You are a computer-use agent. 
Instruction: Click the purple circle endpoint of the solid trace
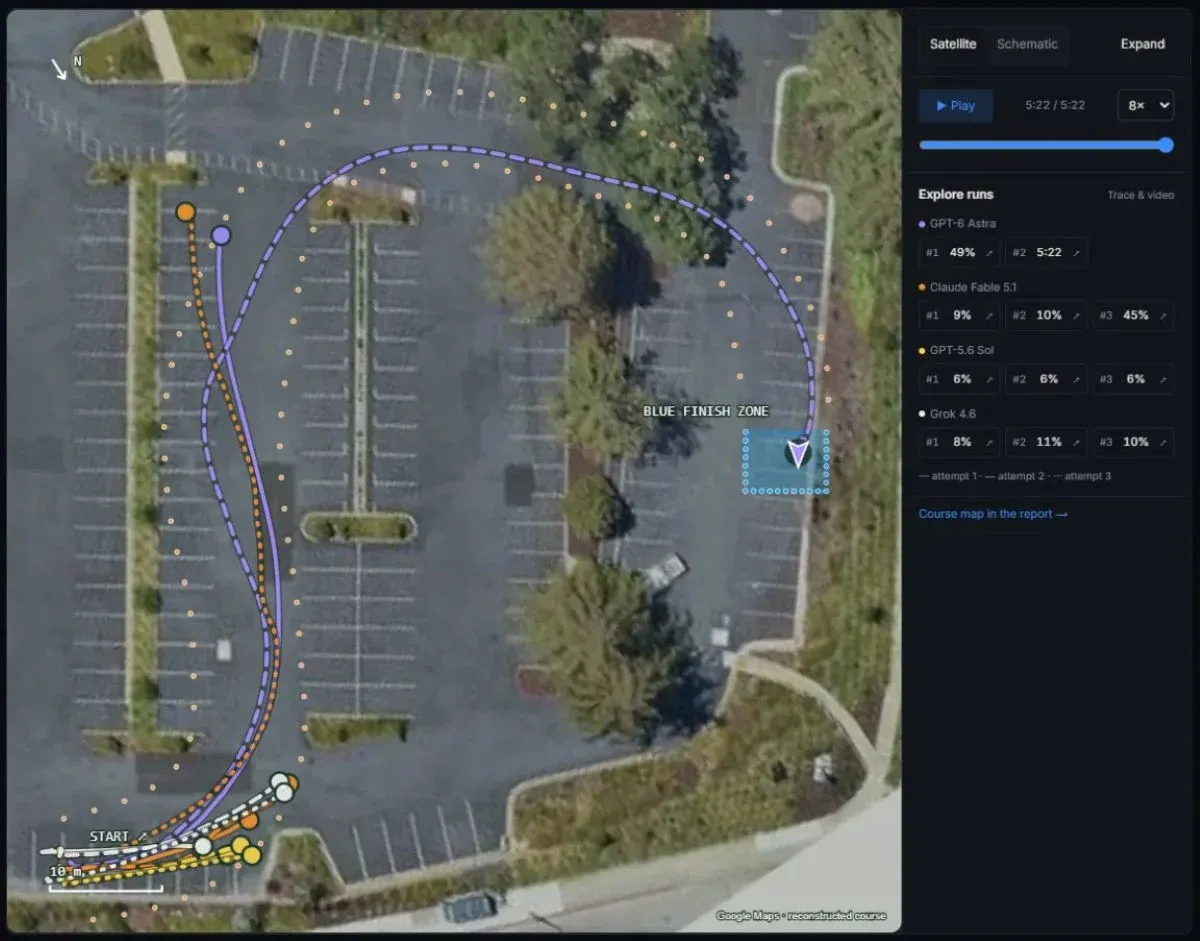click(221, 236)
